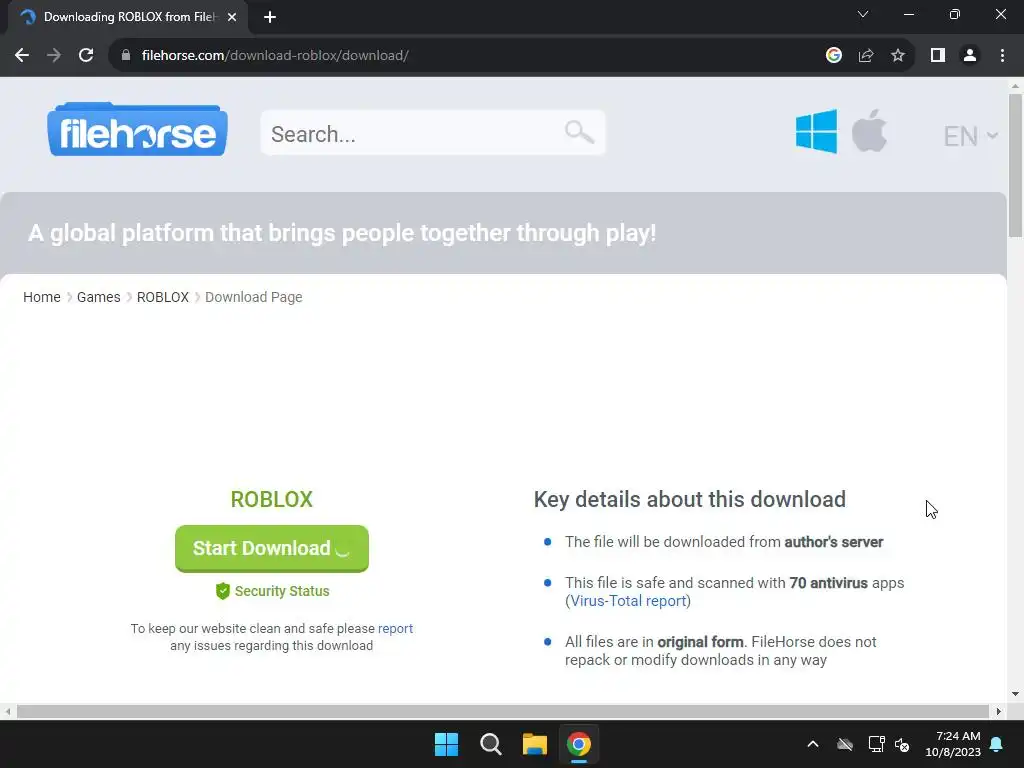Open the notifications bell icon
Viewport: 1024px width, 768px height.
pyautogui.click(x=997, y=744)
